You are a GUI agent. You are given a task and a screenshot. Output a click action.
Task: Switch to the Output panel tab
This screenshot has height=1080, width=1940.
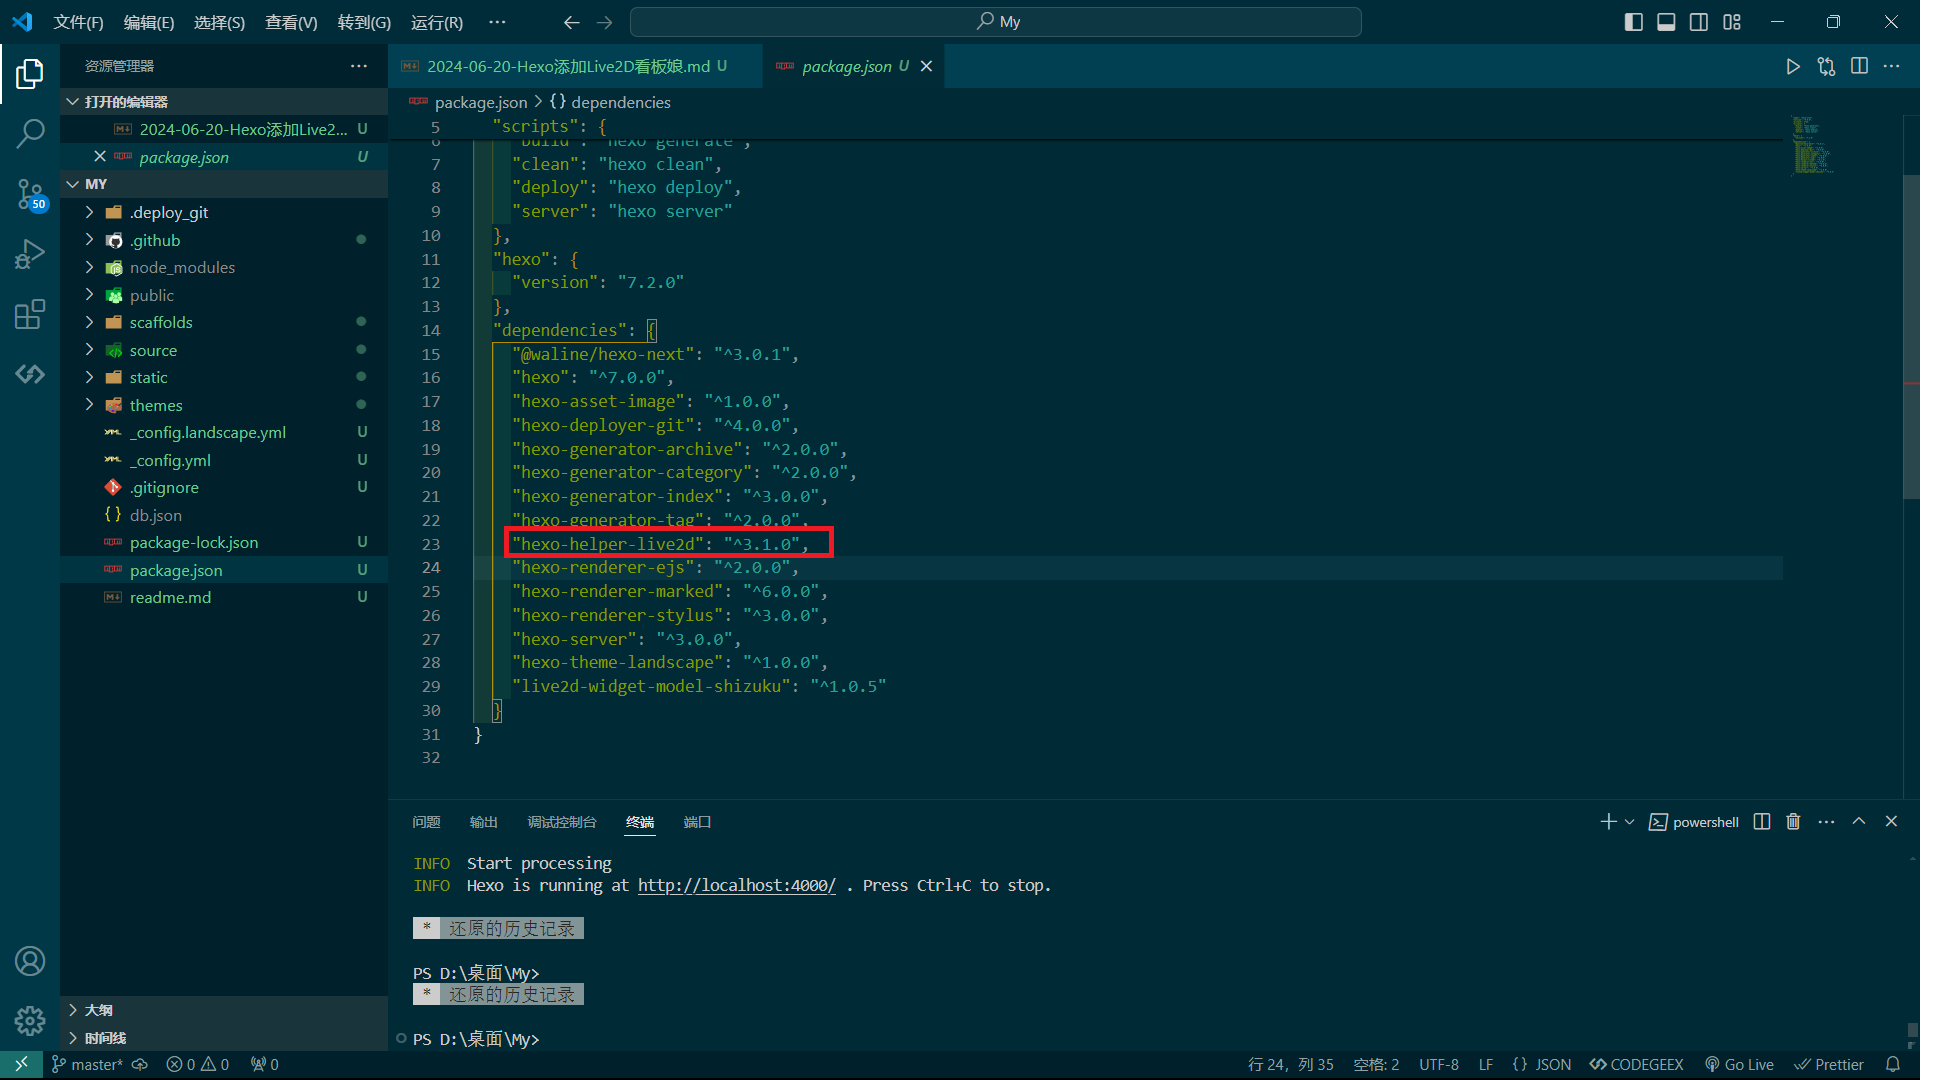pos(483,822)
